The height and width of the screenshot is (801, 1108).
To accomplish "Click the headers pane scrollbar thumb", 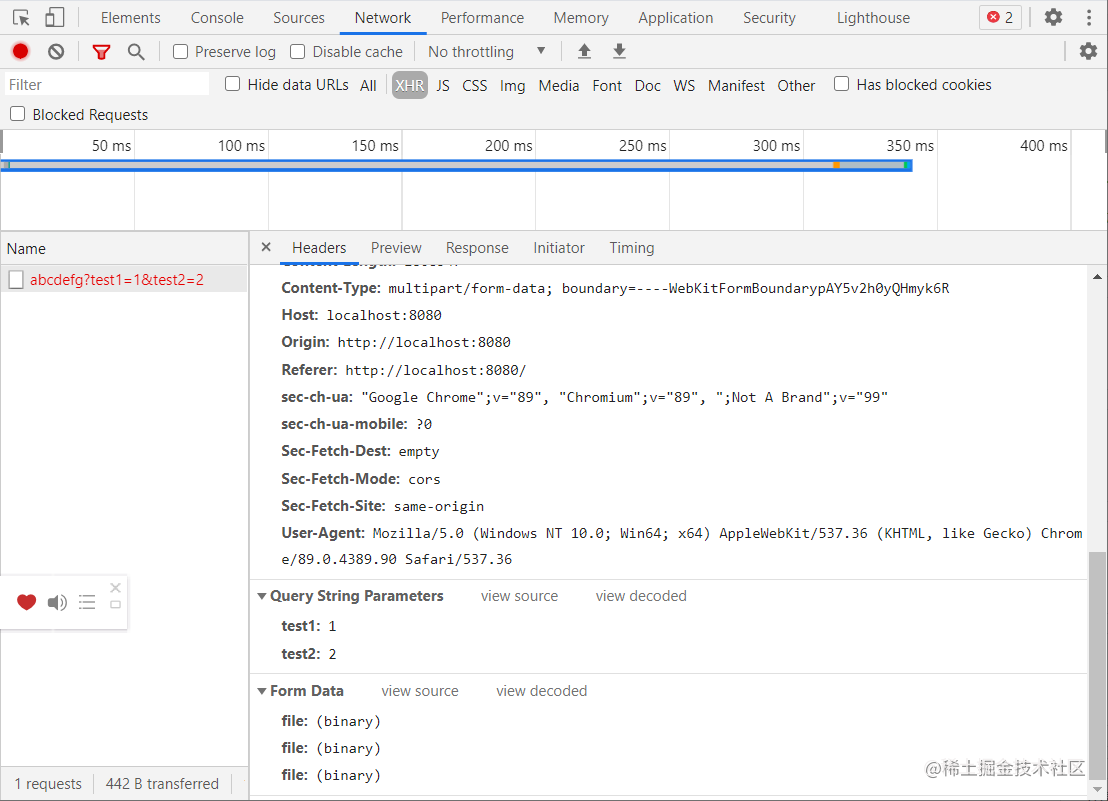I will 1097,664.
